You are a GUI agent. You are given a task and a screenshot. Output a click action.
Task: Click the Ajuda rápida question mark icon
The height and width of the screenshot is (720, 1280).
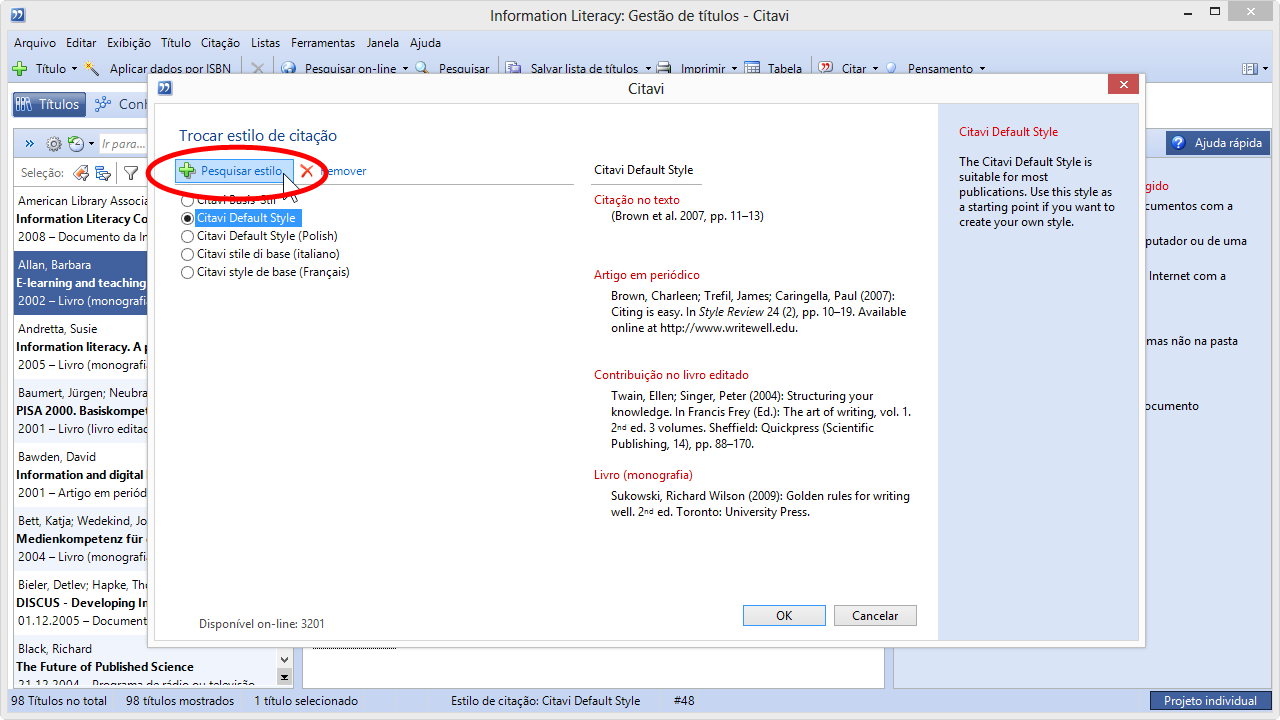(x=1179, y=143)
